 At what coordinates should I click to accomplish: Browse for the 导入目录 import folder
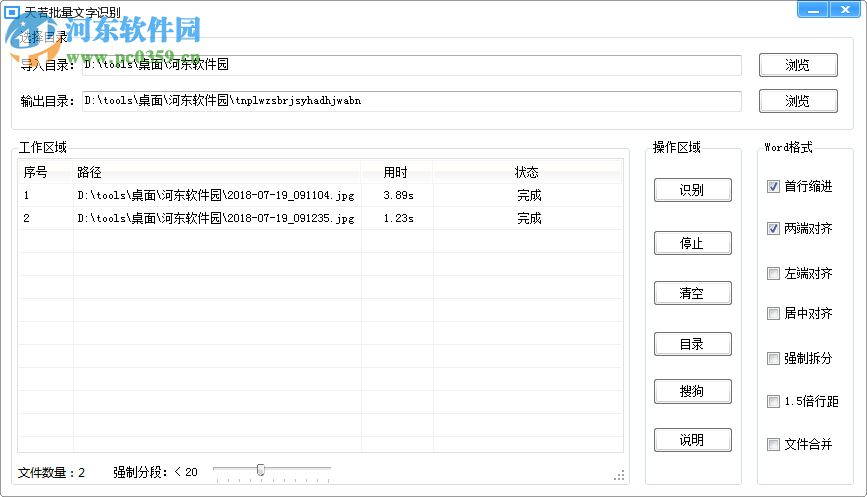[798, 65]
